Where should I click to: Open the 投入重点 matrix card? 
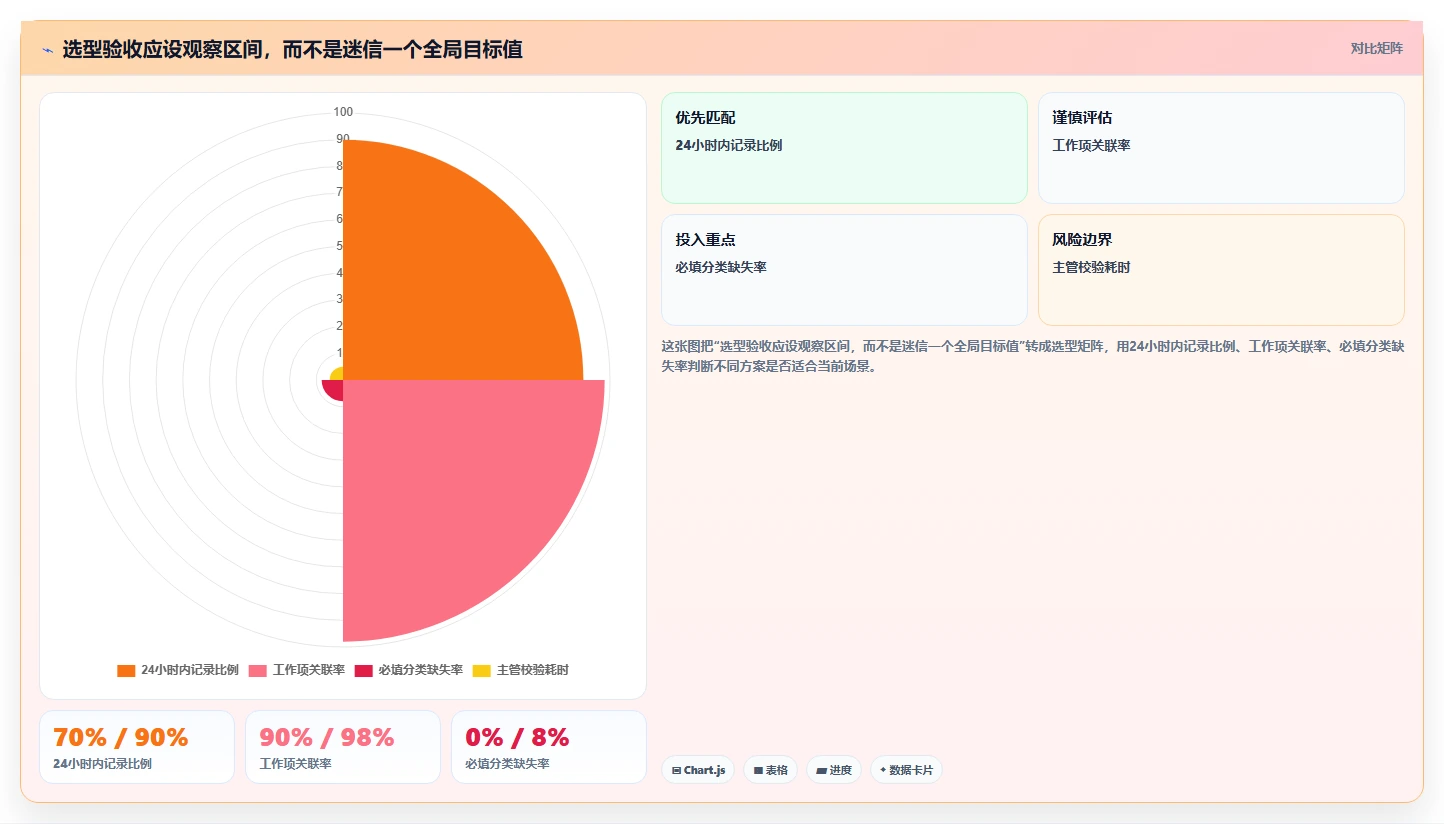844,270
